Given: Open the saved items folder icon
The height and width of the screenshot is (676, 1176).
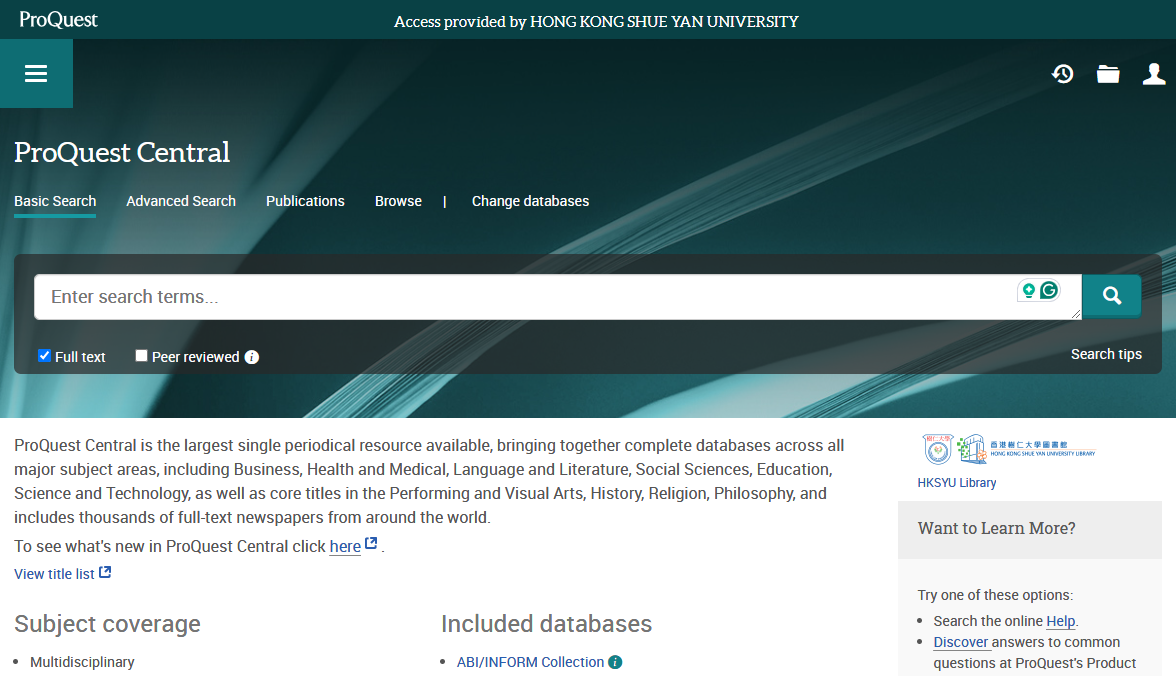Looking at the screenshot, I should pyautogui.click(x=1108, y=74).
